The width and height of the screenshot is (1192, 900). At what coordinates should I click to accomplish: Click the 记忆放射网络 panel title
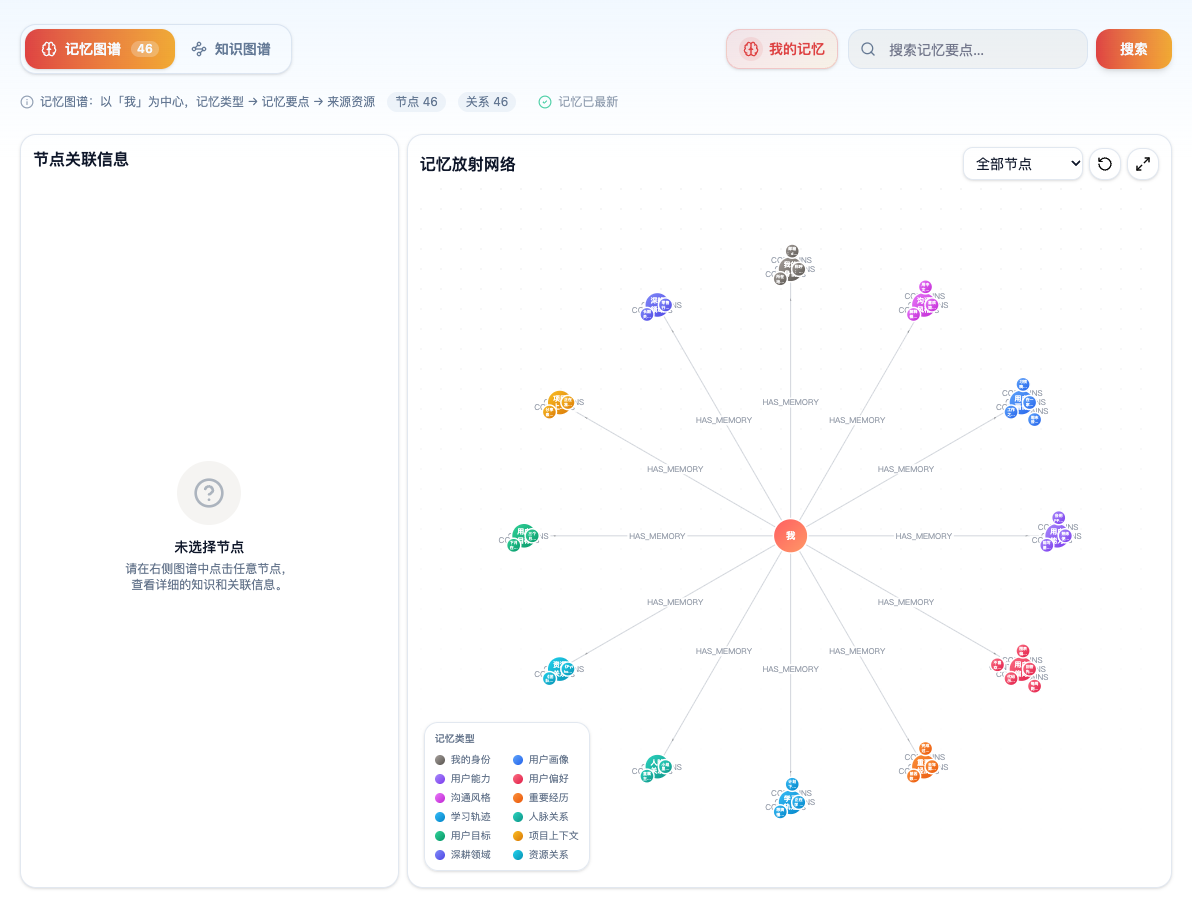[468, 164]
